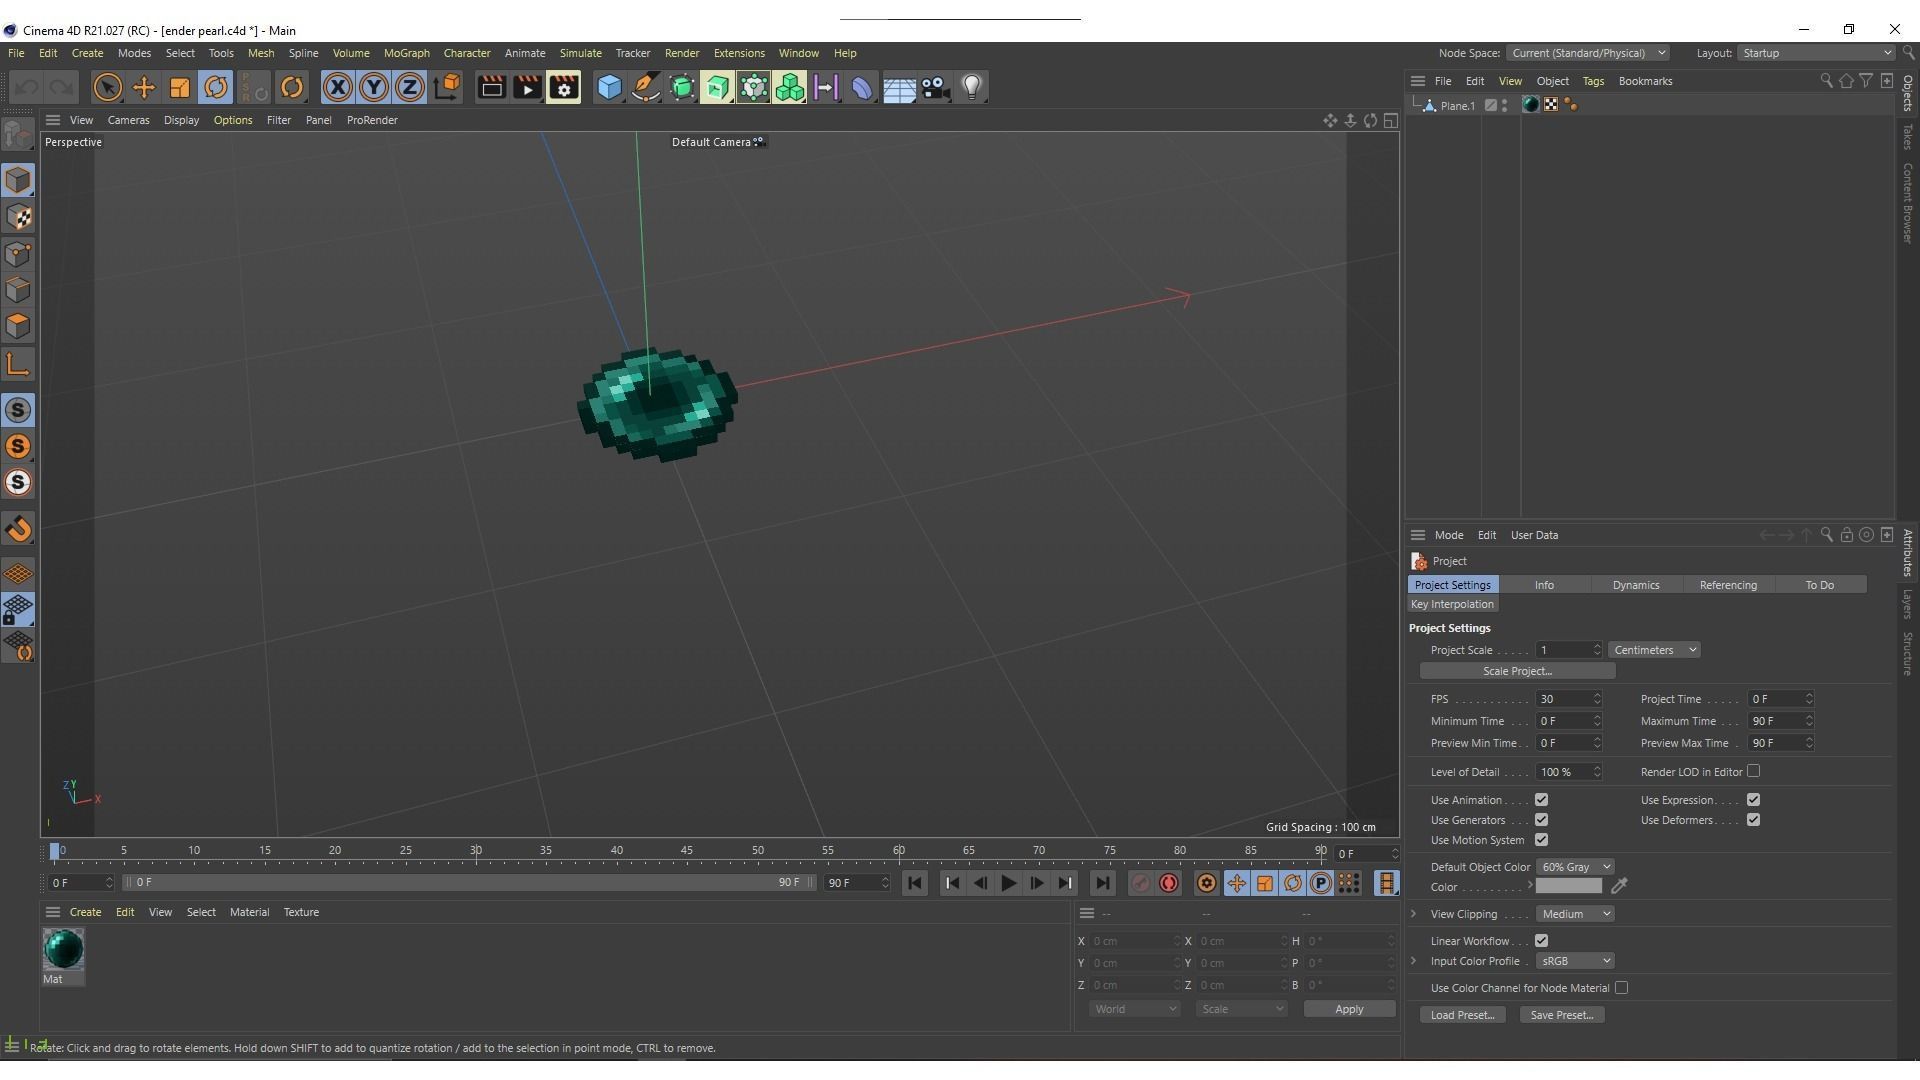Switch to the Dynamics tab
Screen dimensions: 1920x1080
pos(1635,585)
